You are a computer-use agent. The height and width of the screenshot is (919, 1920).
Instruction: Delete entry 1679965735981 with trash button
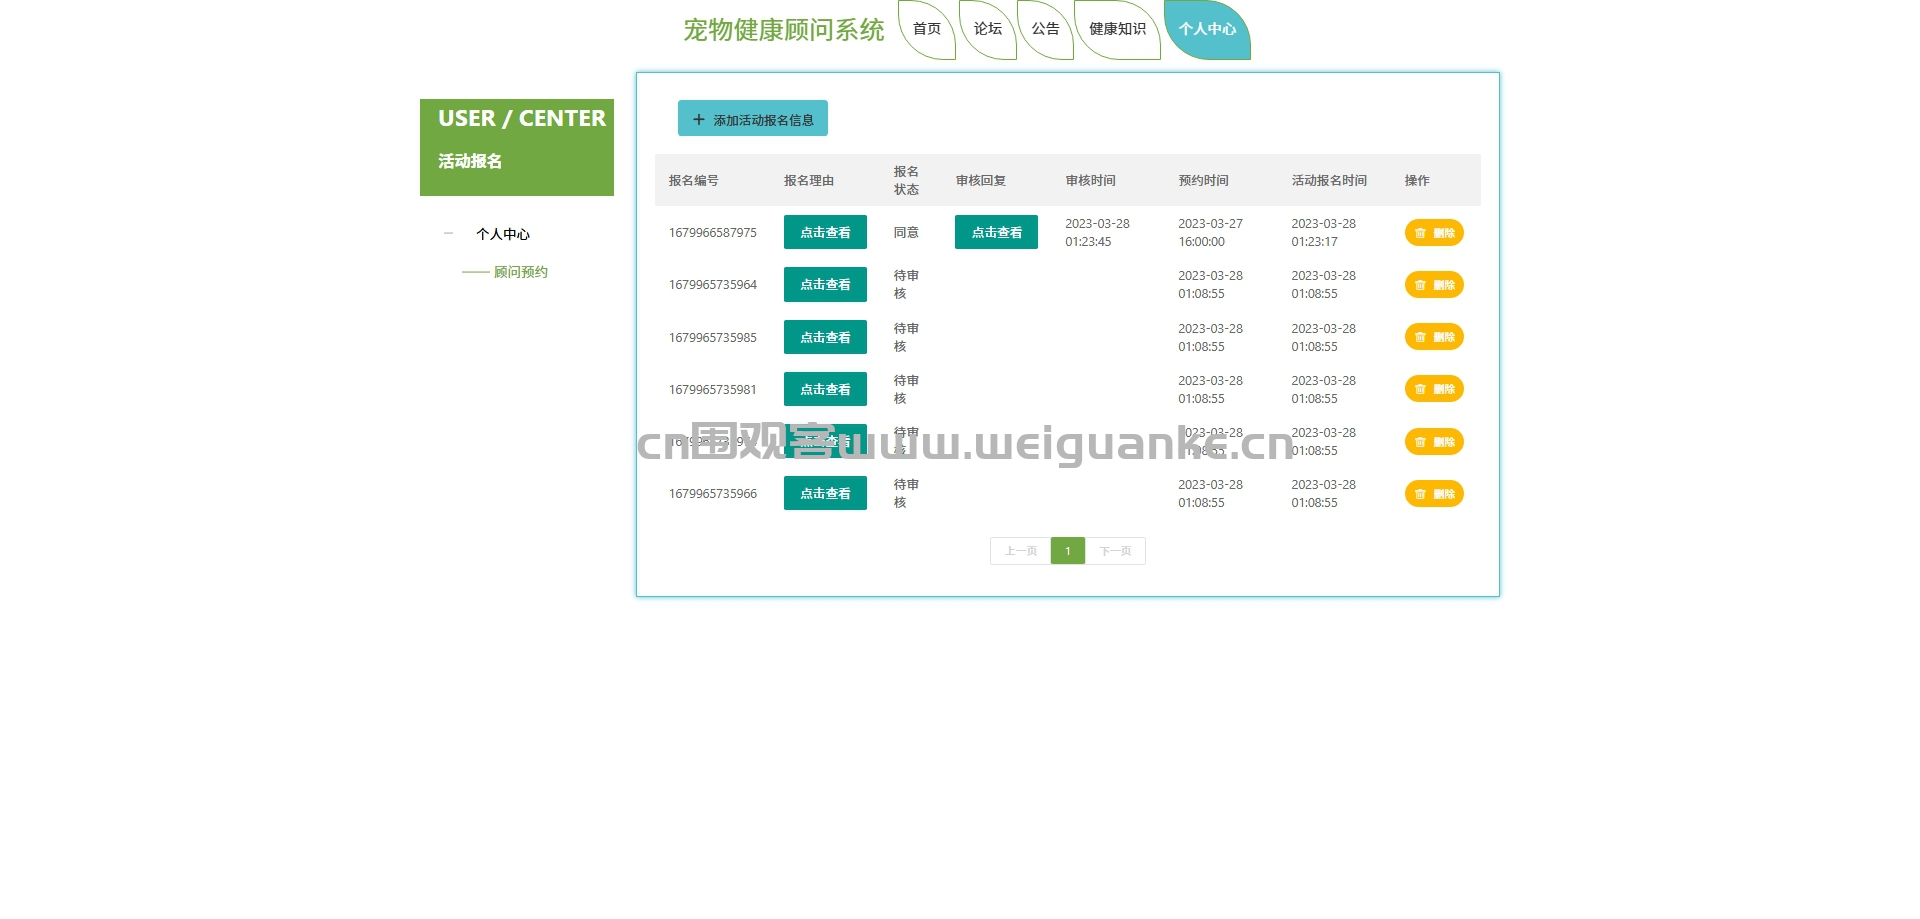1434,389
